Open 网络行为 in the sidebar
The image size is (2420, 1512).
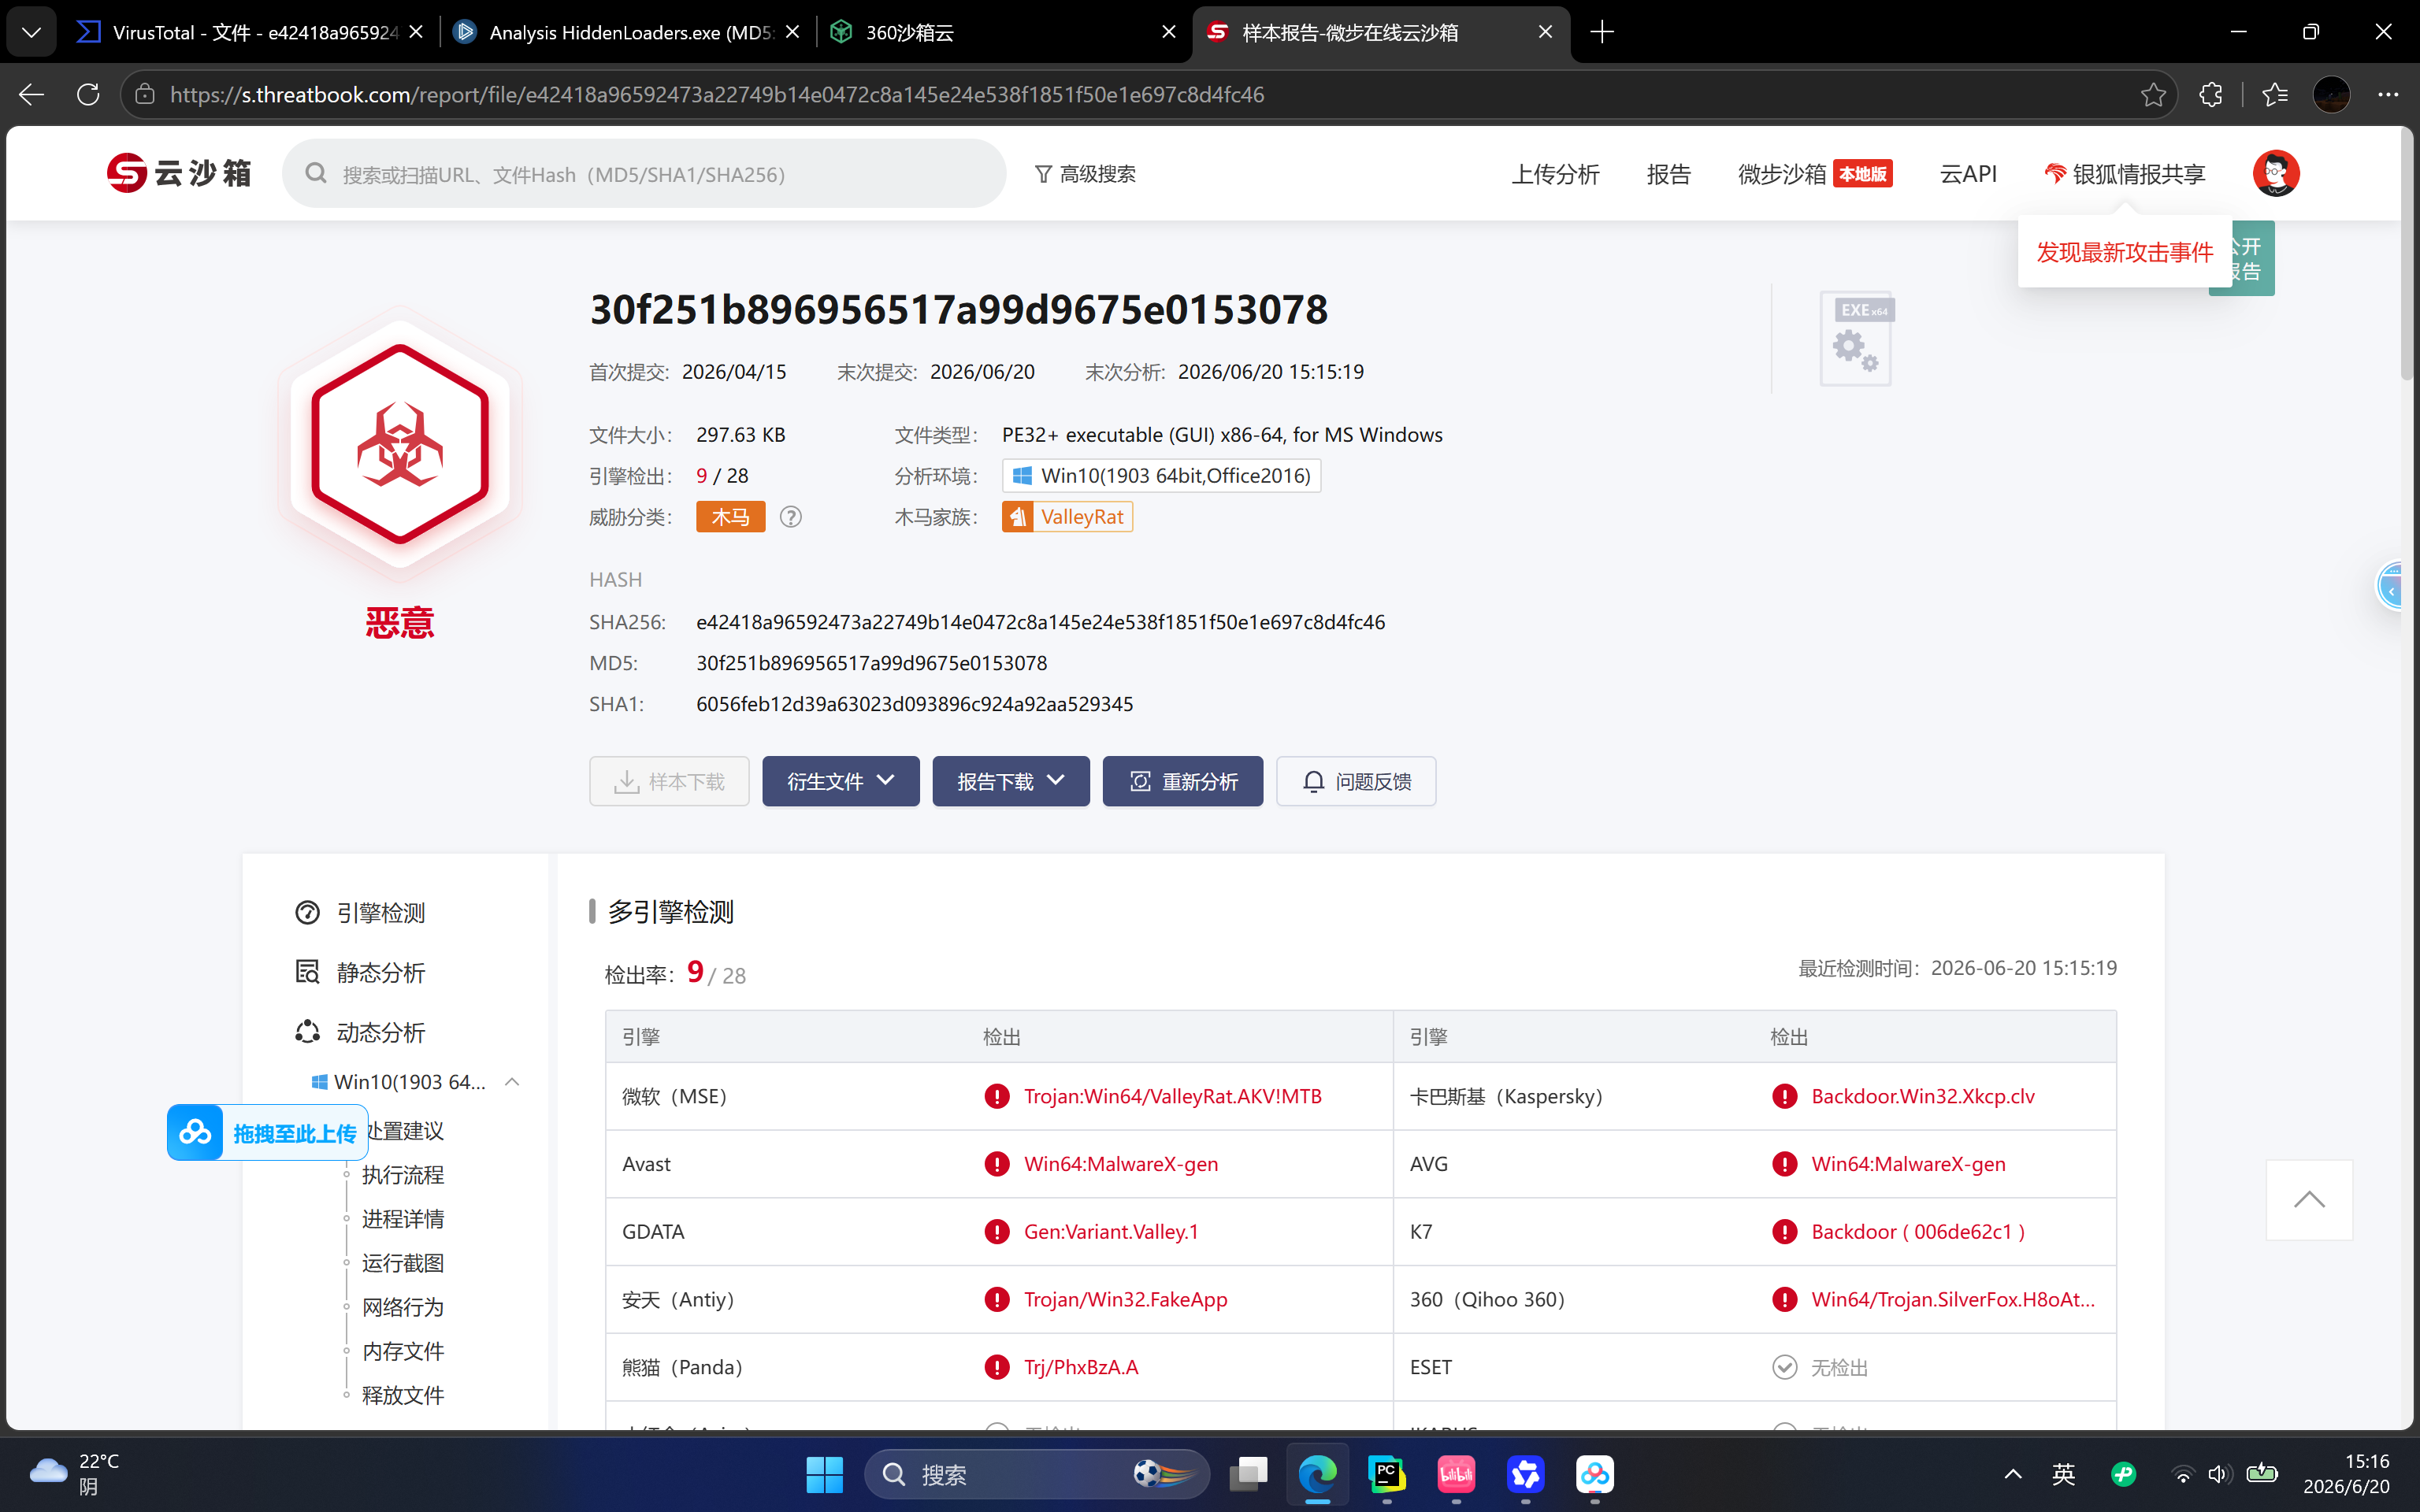click(x=403, y=1307)
